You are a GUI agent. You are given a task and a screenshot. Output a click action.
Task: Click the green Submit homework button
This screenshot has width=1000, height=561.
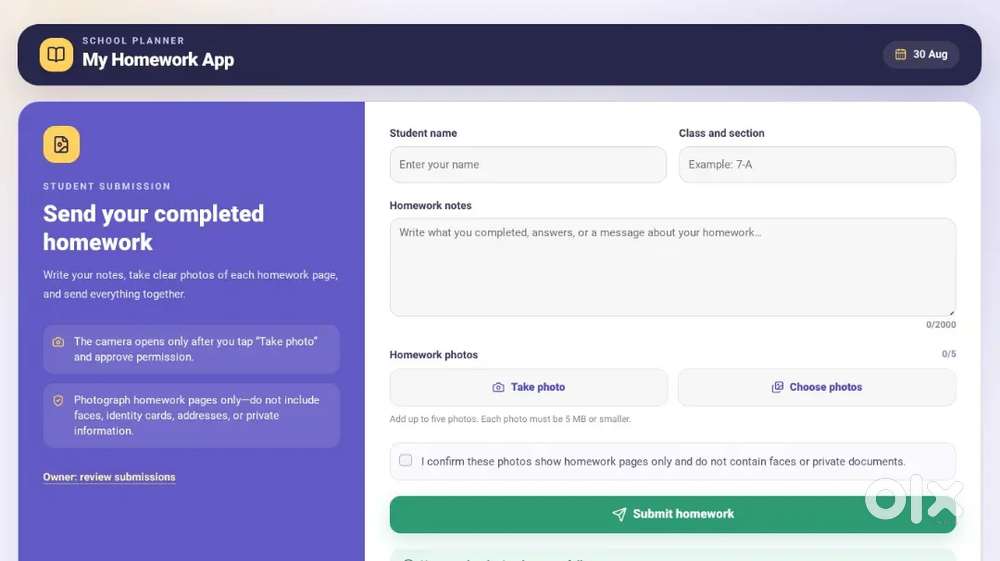(673, 514)
